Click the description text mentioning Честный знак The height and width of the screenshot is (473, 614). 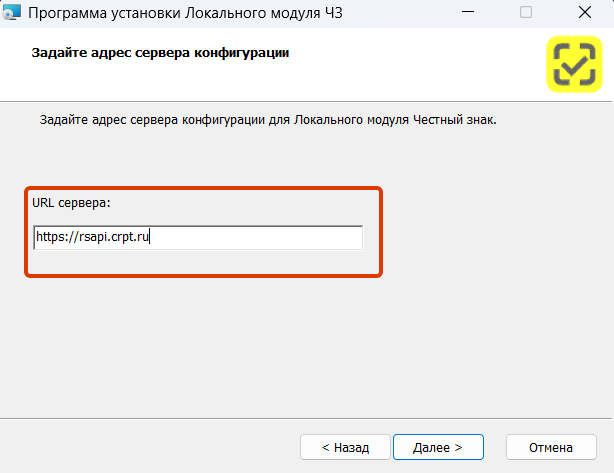[268, 120]
